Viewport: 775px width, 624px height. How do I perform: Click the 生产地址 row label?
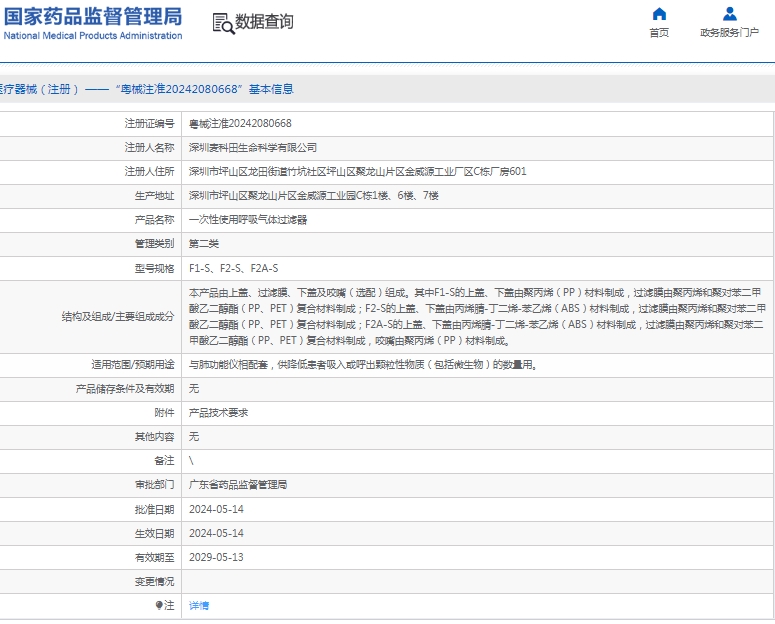click(154, 196)
